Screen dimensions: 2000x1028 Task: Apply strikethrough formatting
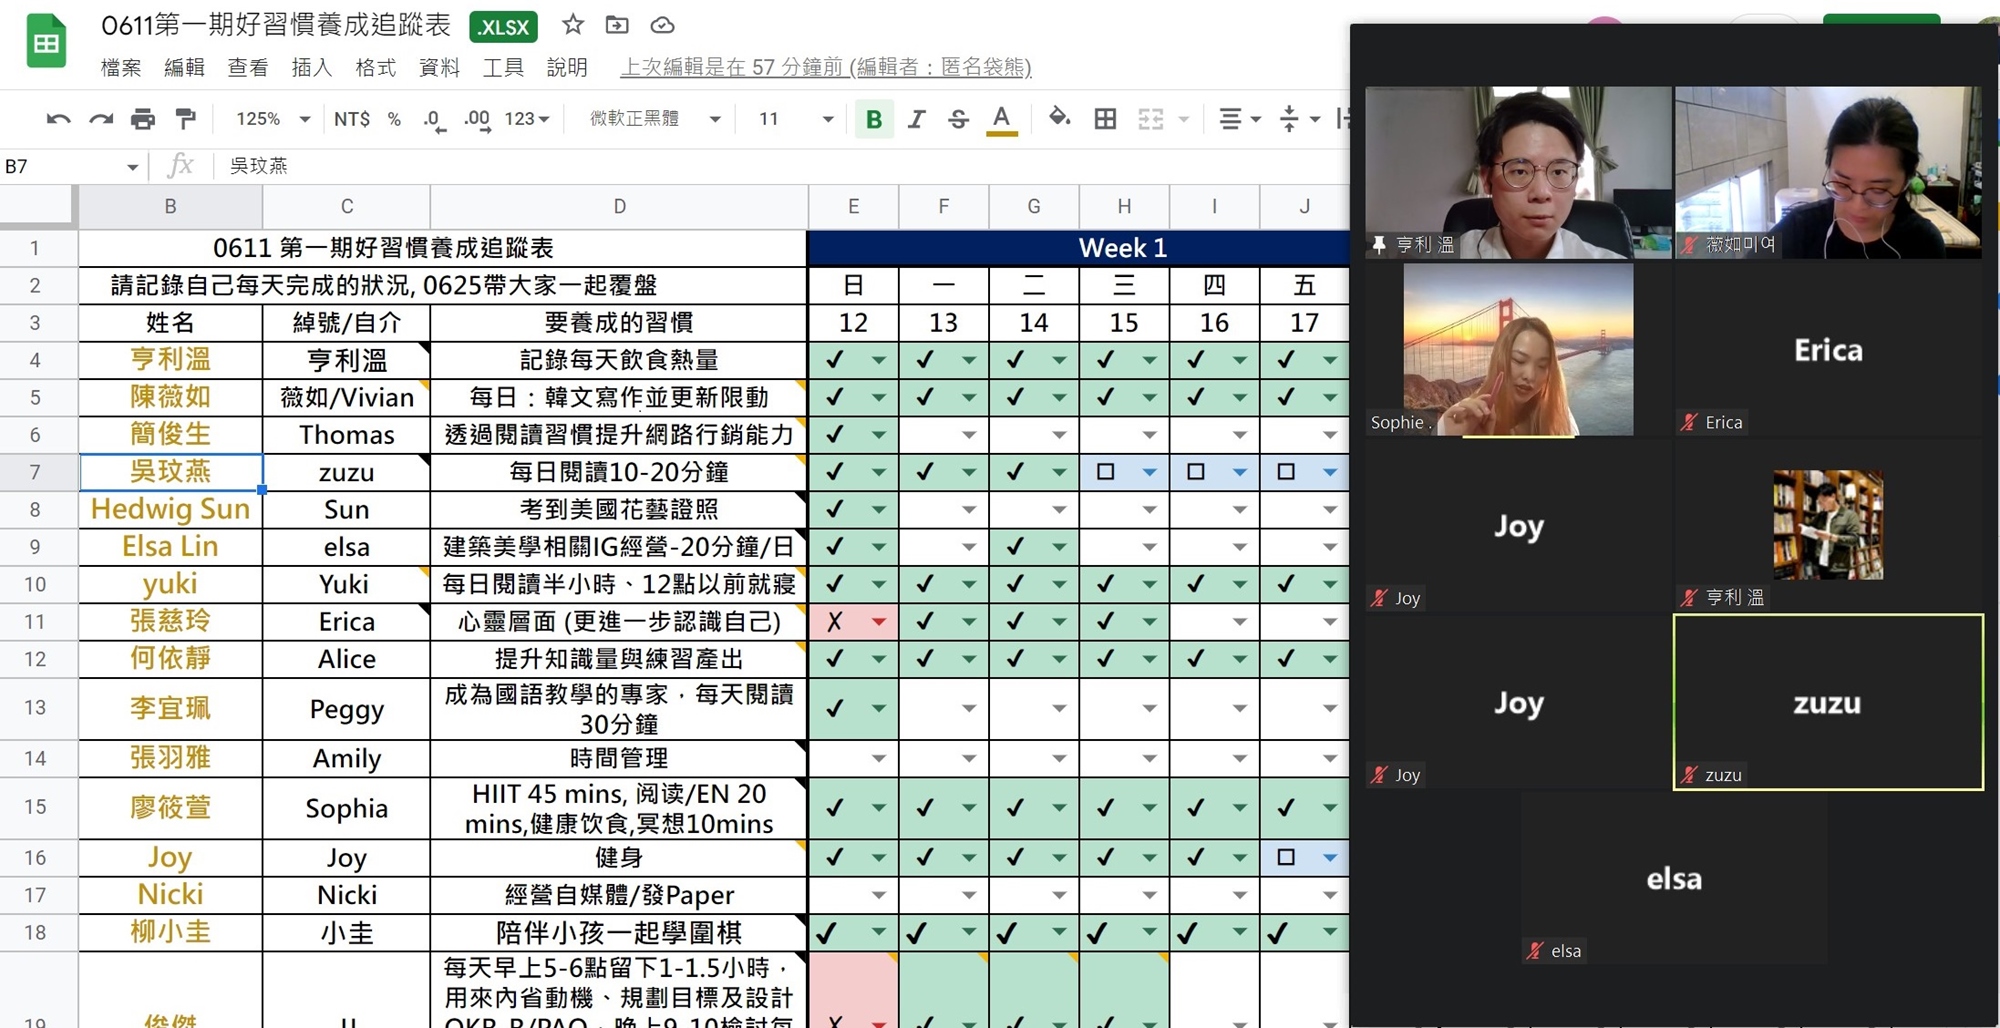point(958,119)
